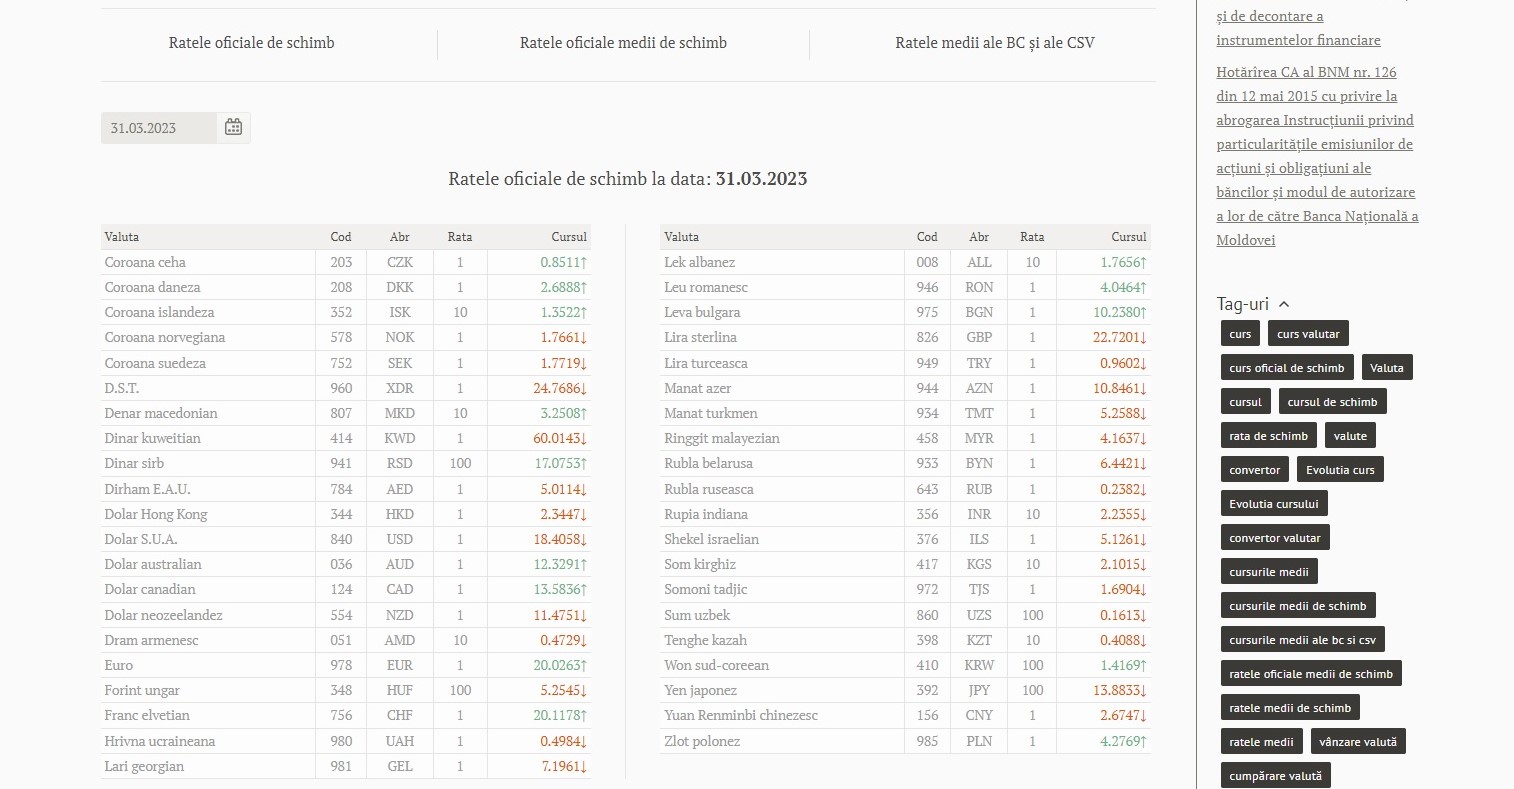This screenshot has height=789, width=1514.
Task: Click the Yen japonez row name
Action: tap(700, 690)
